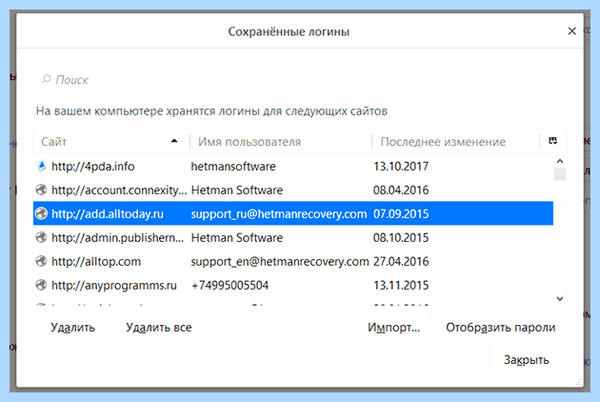Click the Удалить все button
Image resolution: width=600 pixels, height=402 pixels.
(159, 327)
